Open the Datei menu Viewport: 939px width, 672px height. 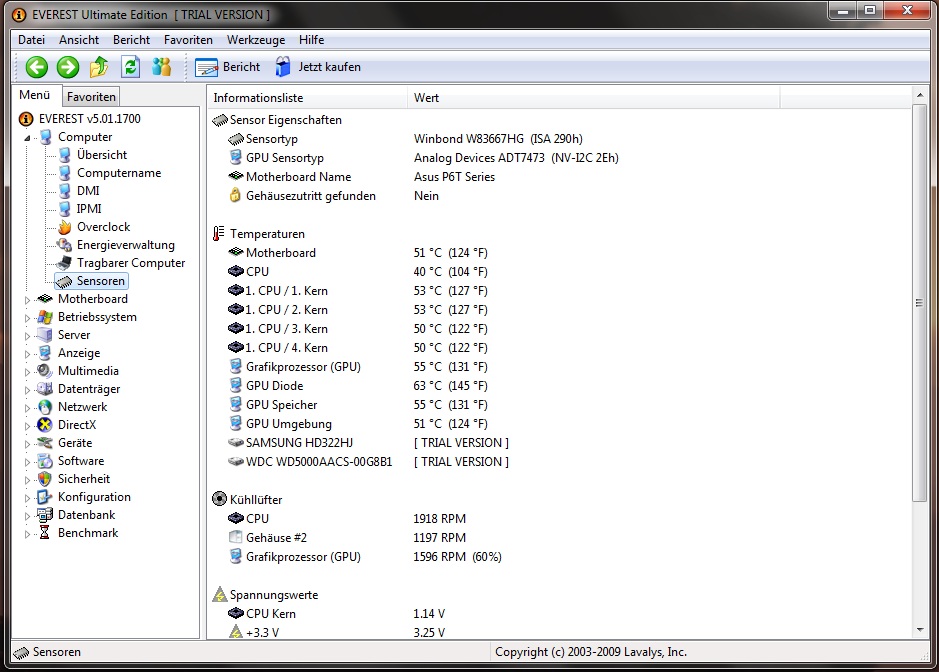pyautogui.click(x=32, y=40)
